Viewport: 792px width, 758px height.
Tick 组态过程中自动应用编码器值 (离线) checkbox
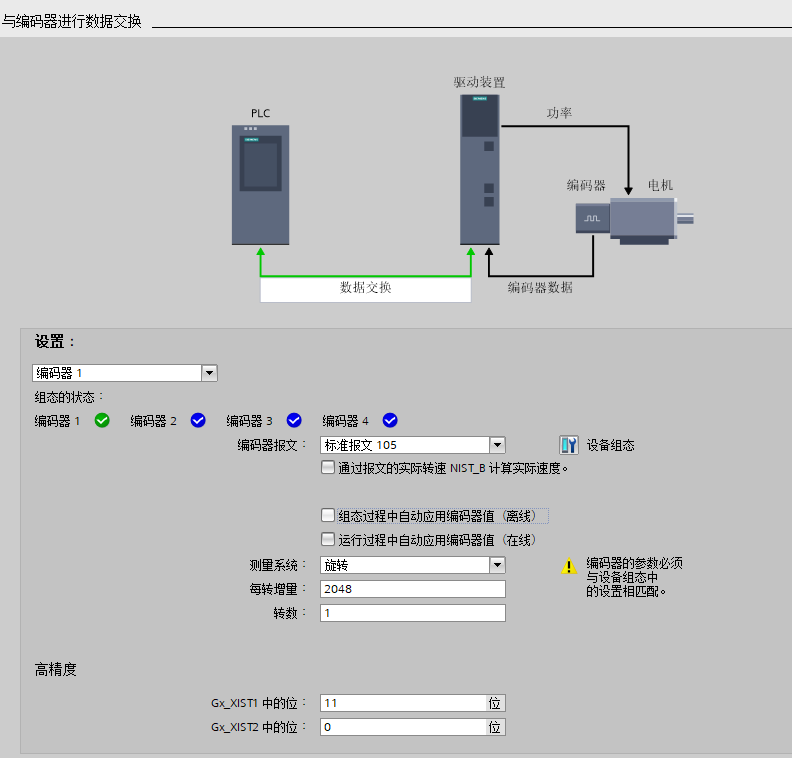(x=328, y=516)
